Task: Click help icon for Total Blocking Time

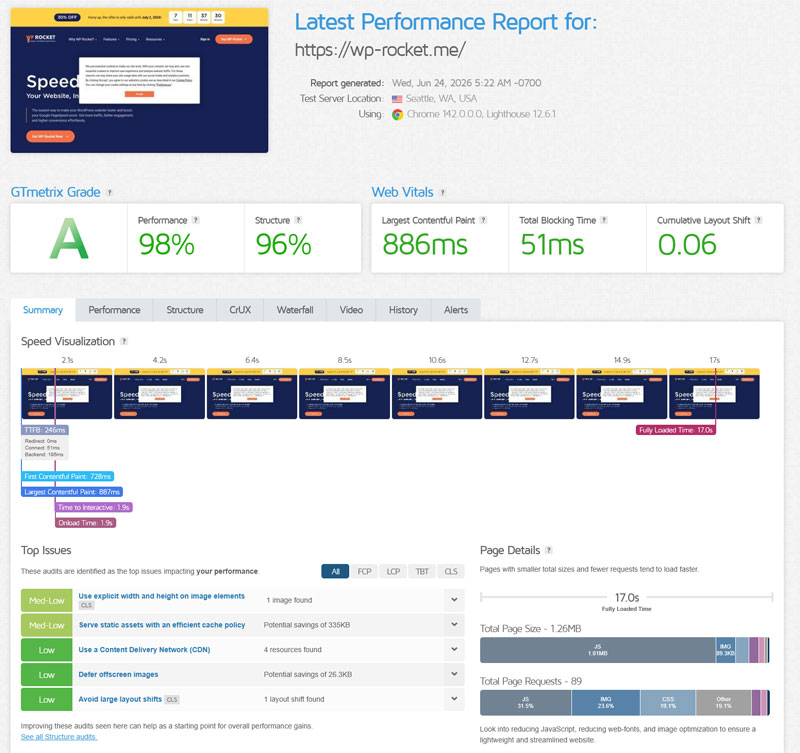Action: point(604,220)
